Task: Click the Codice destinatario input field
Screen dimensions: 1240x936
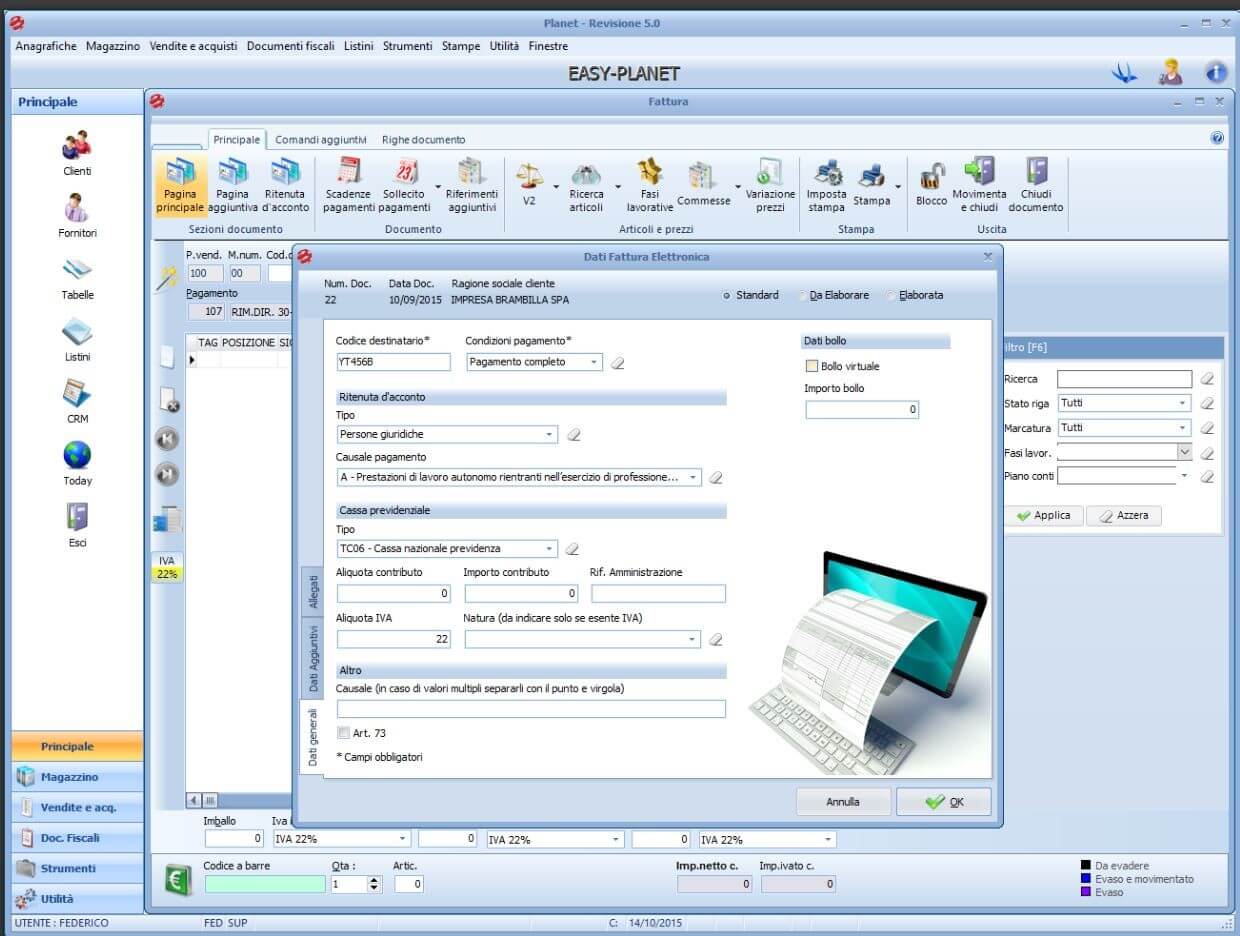Action: tap(393, 362)
